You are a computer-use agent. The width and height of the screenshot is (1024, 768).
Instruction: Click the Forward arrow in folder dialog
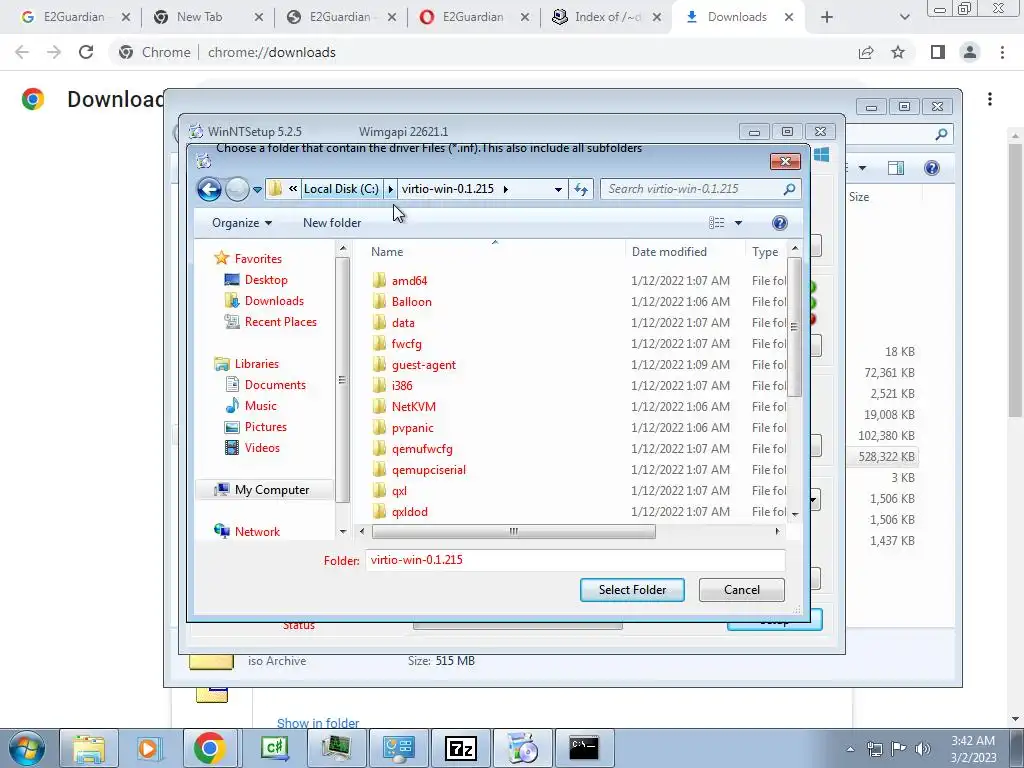click(237, 189)
